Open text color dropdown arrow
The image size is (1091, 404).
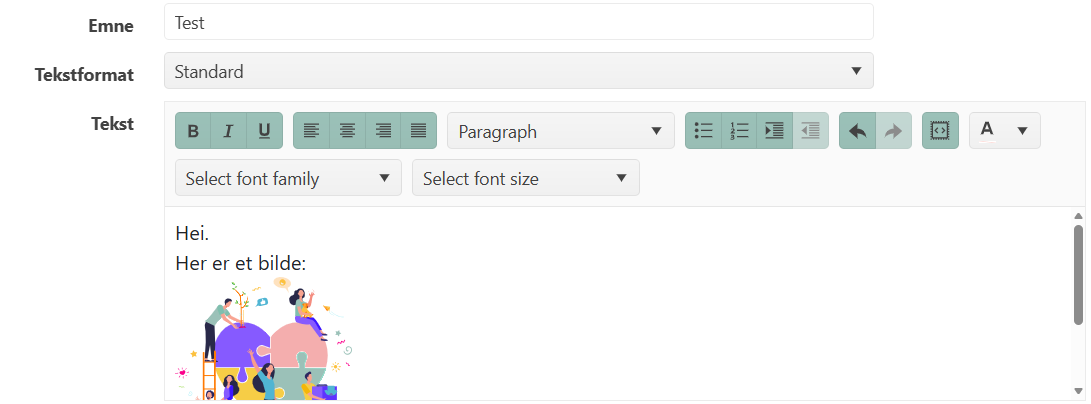pos(1022,131)
